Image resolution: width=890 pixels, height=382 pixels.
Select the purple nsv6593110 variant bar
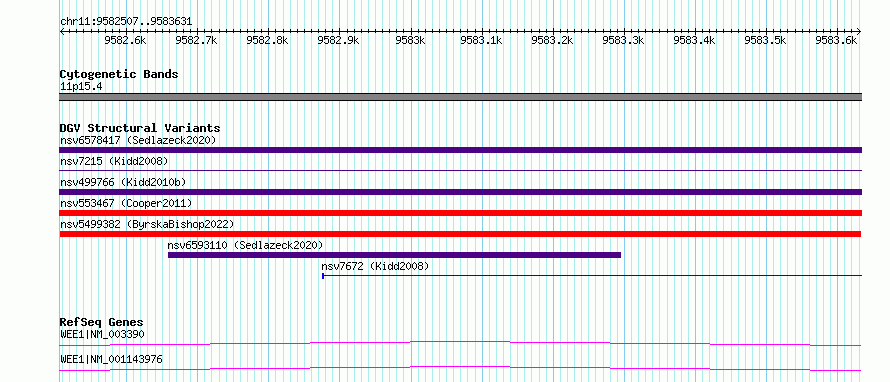tap(394, 255)
